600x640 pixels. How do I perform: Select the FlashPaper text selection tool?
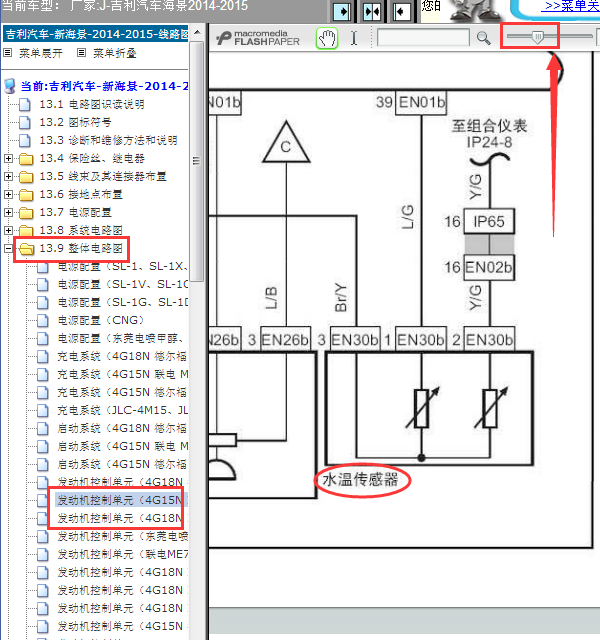point(354,38)
